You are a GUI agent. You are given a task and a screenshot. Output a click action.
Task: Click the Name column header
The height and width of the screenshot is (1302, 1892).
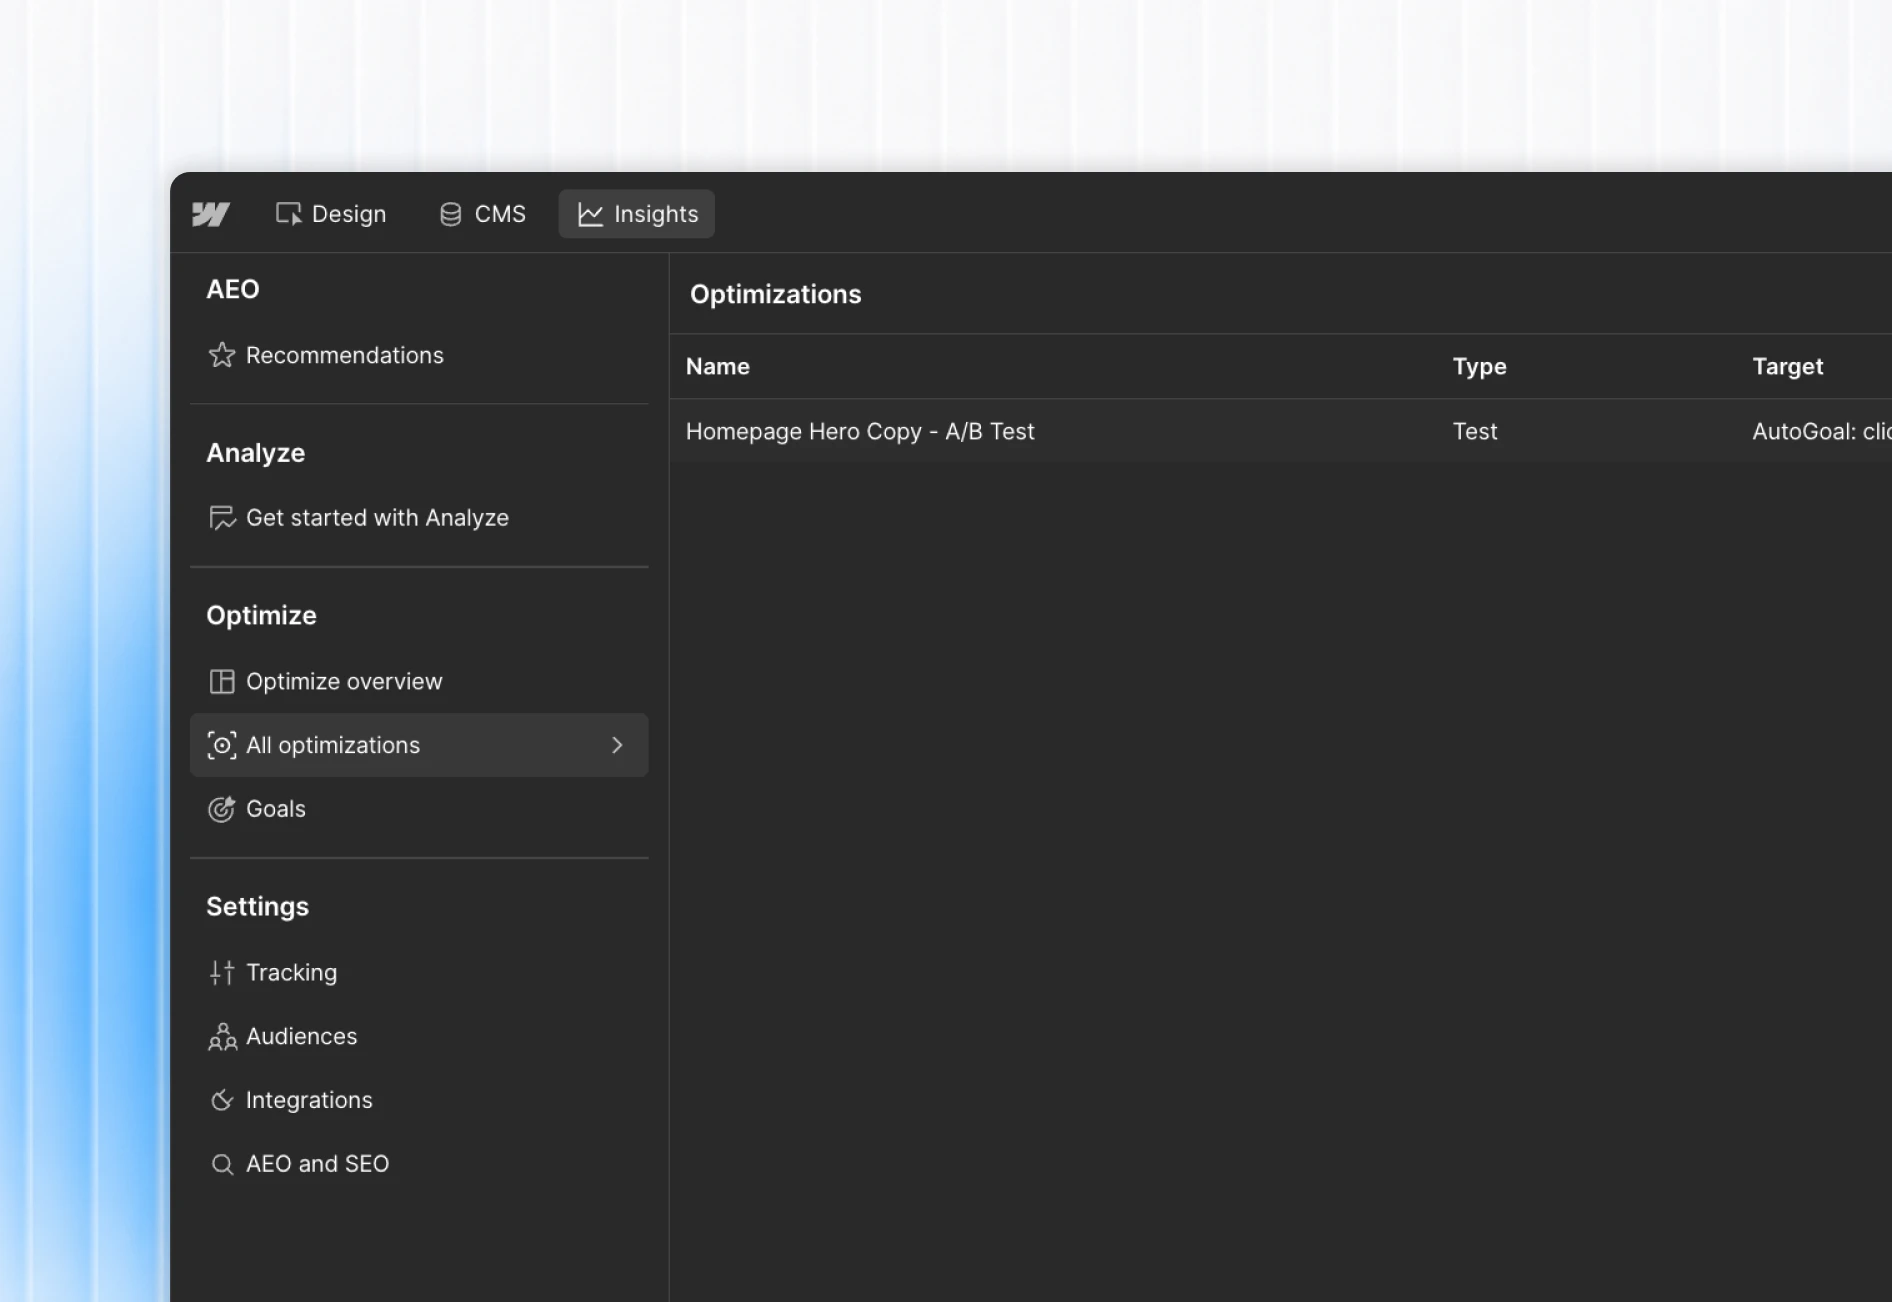[x=718, y=367]
